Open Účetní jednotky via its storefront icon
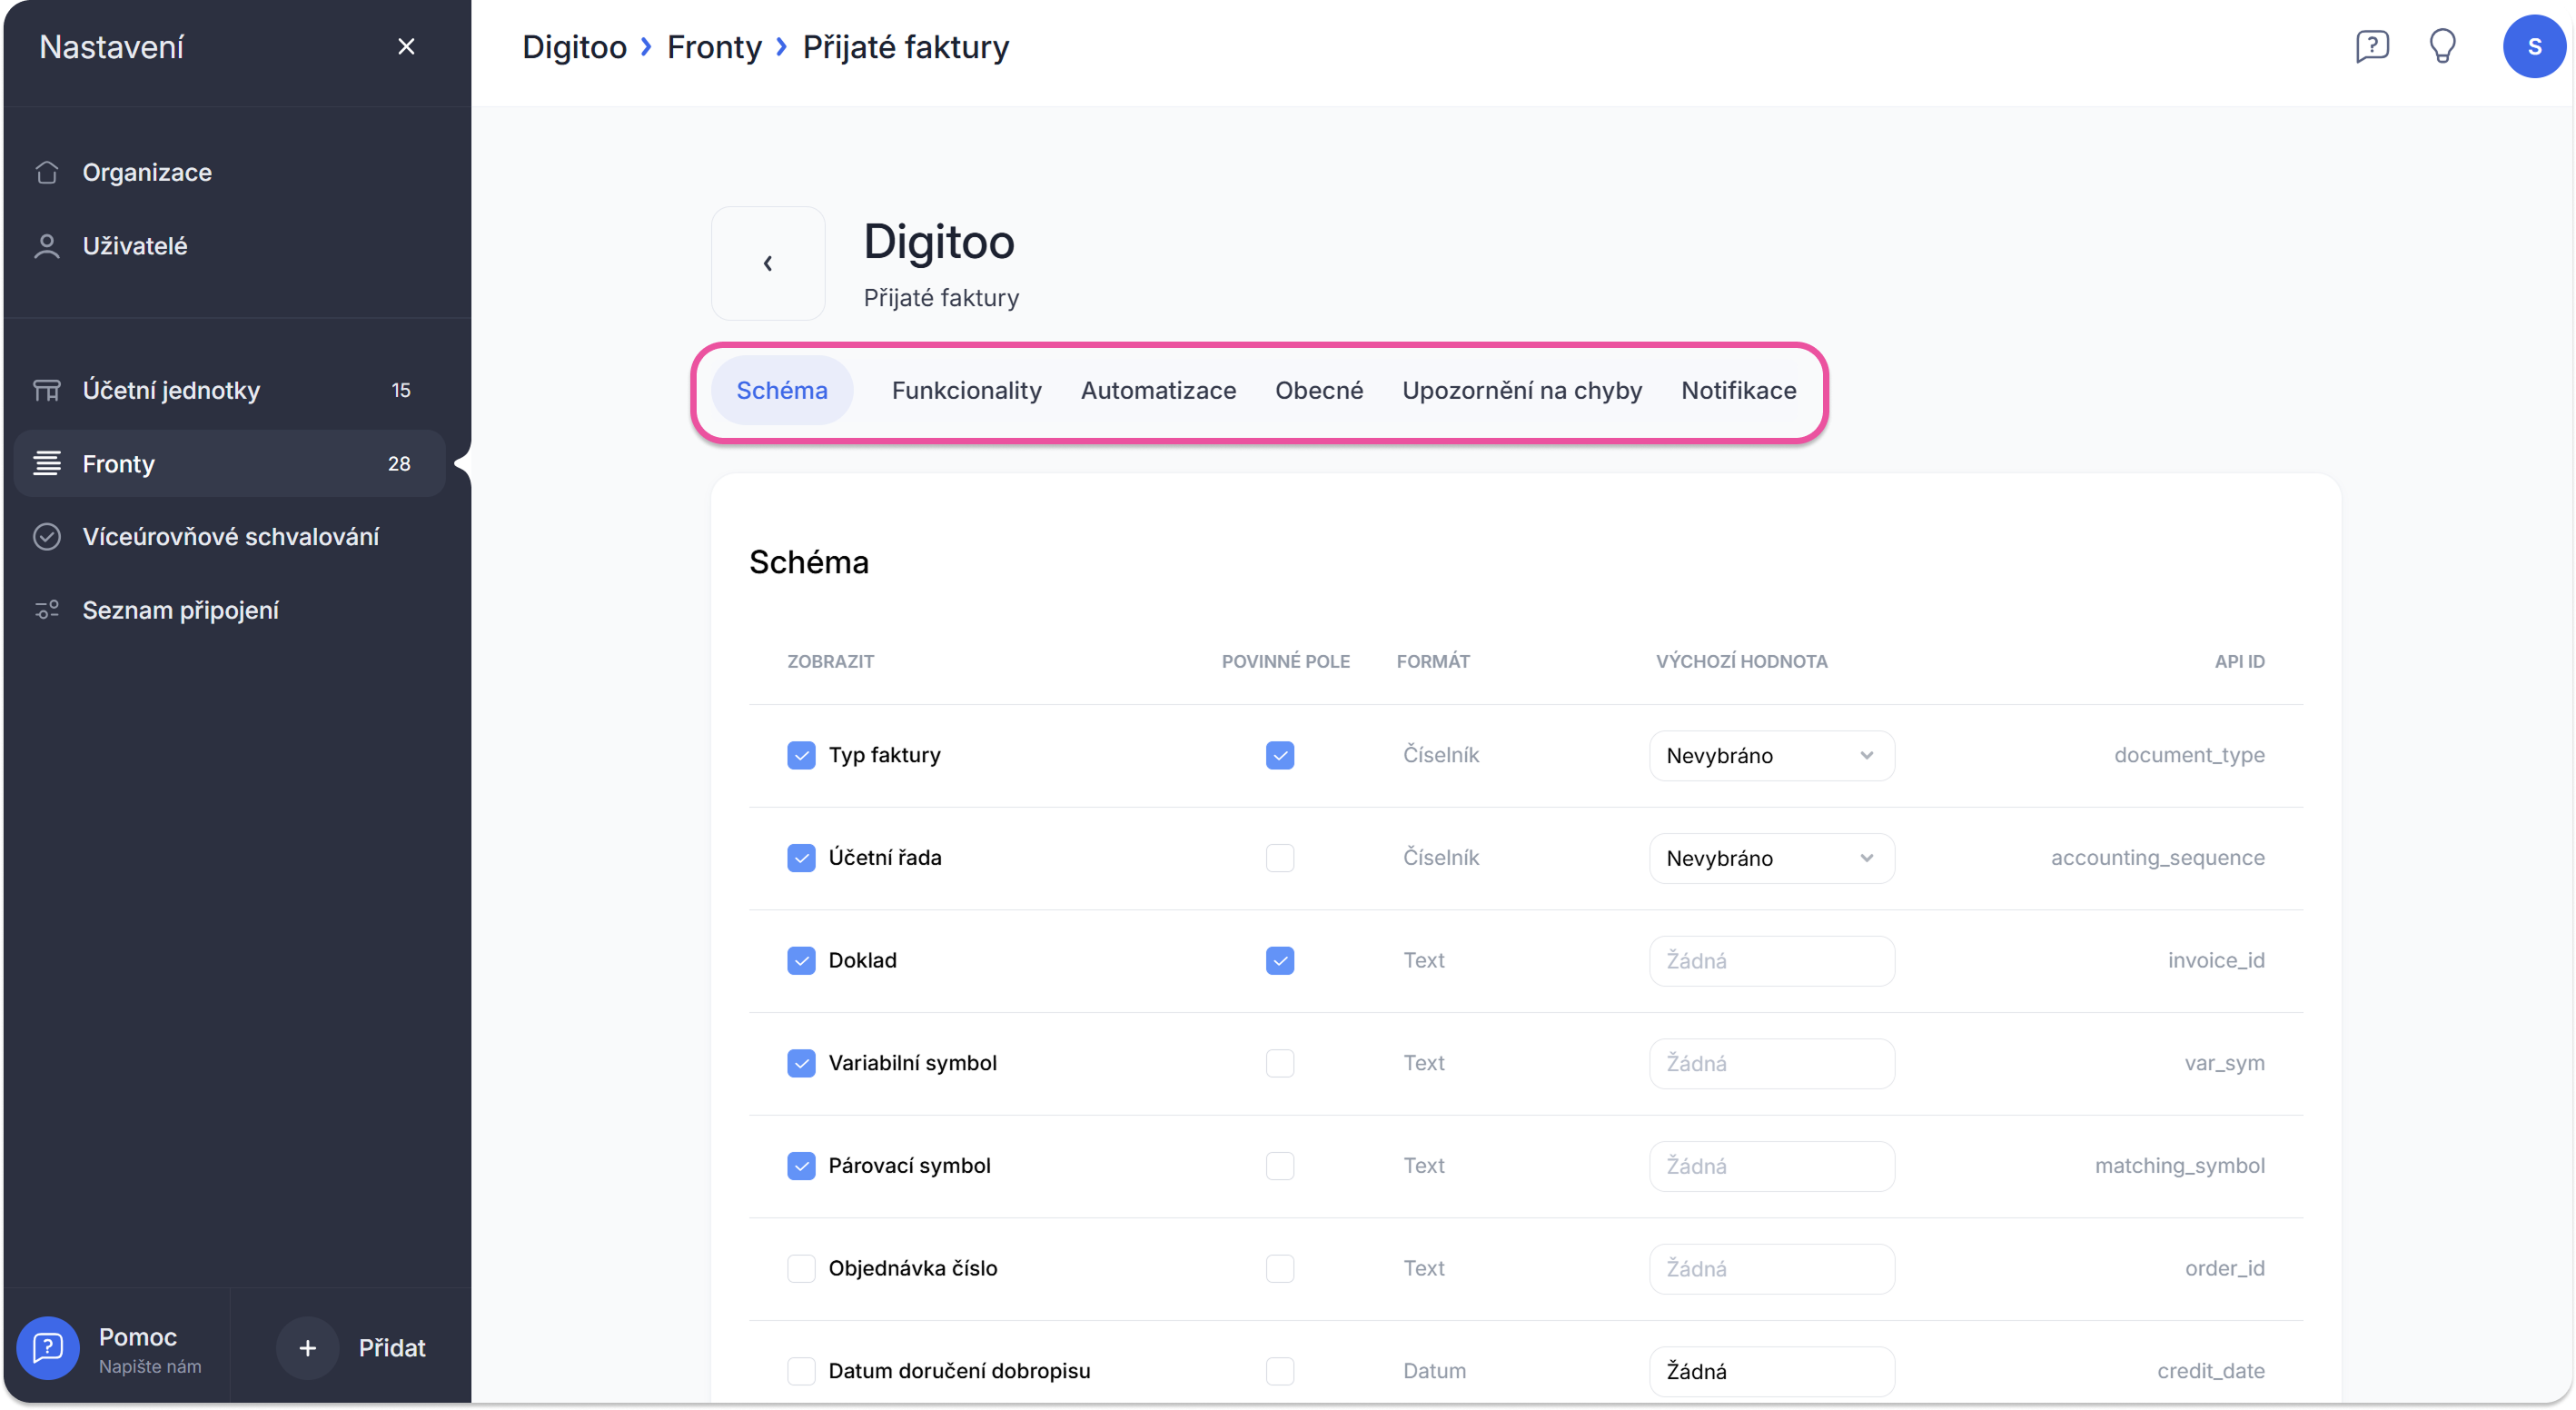Screen dimensions: 2576x1410 [47, 390]
